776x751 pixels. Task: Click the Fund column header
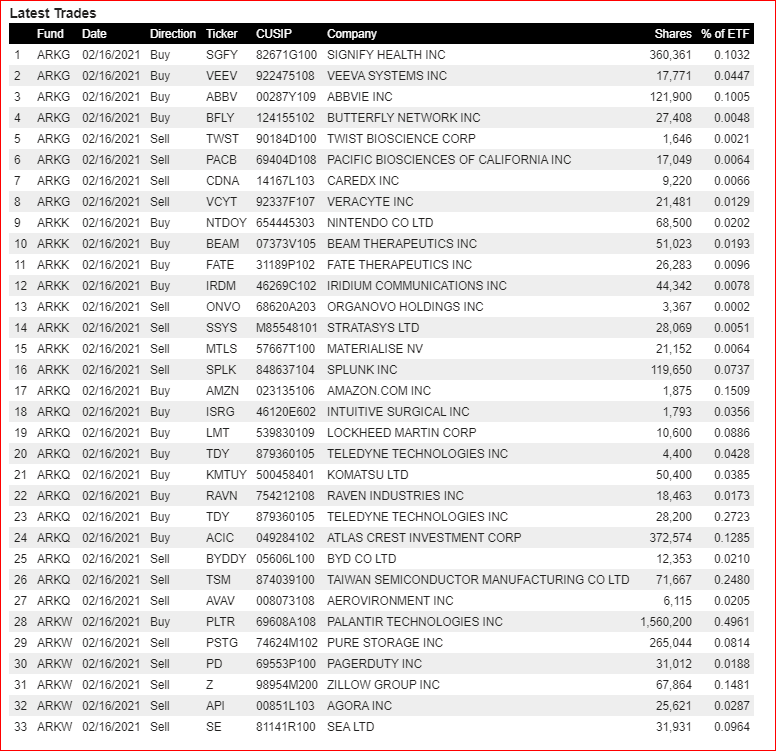click(x=50, y=34)
